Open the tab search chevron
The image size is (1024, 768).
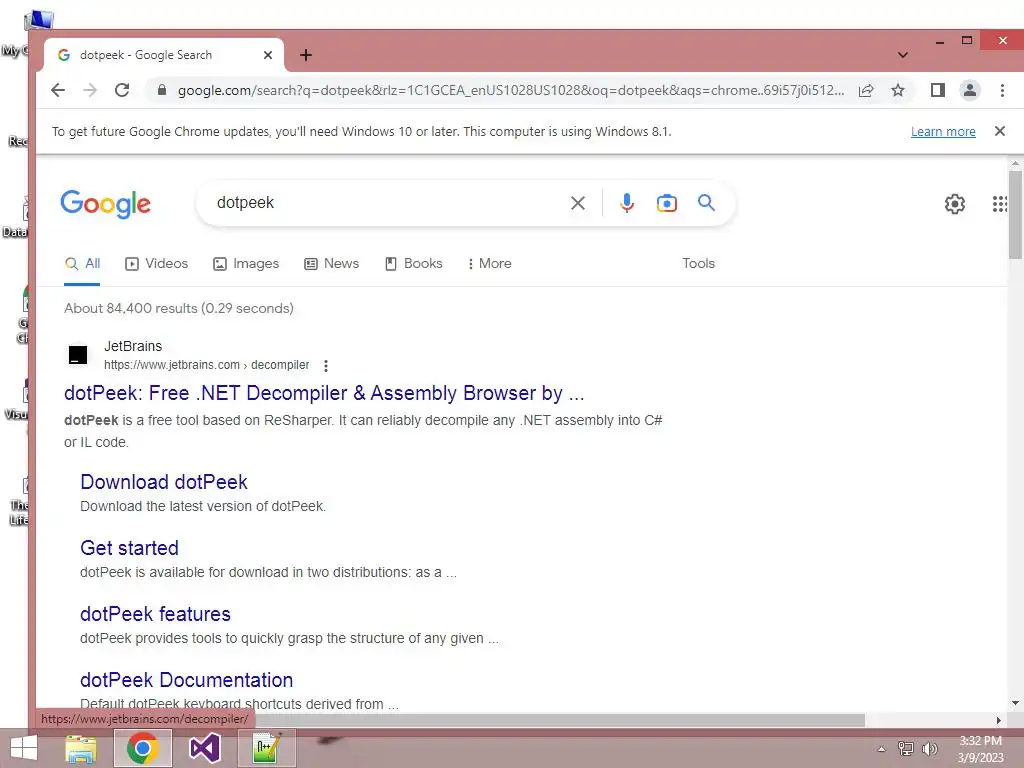(903, 55)
